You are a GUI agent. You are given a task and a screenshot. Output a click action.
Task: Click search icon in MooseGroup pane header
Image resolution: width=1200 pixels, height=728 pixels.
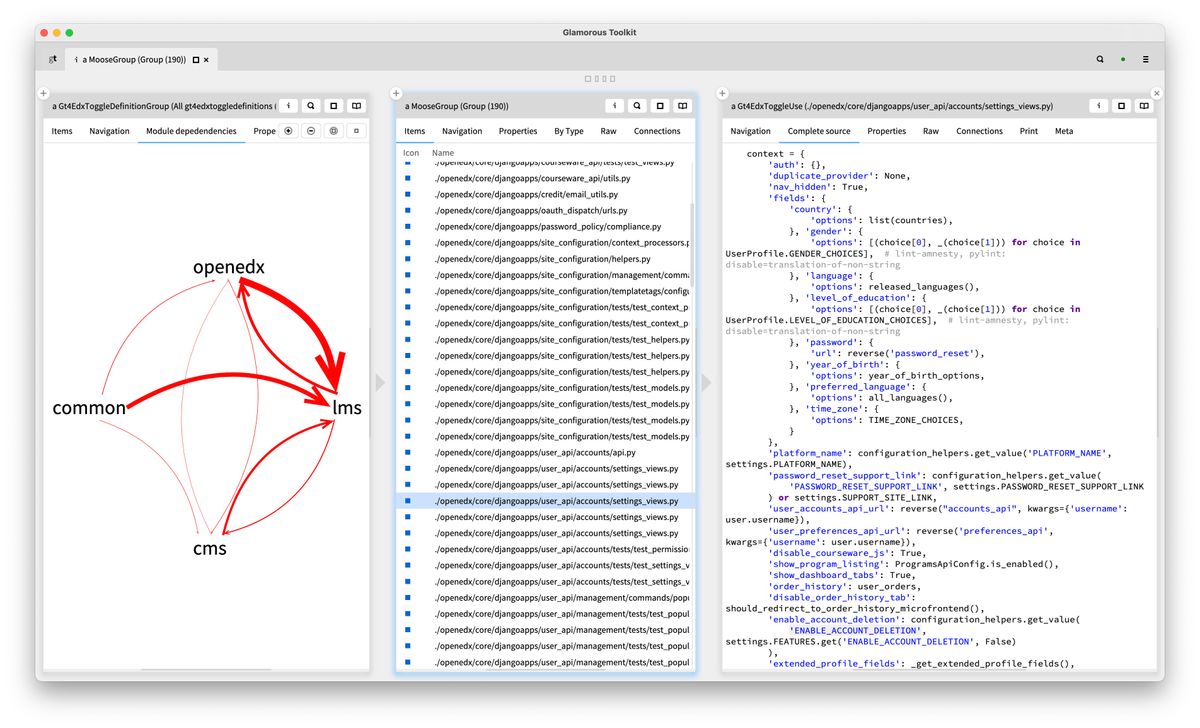point(637,105)
